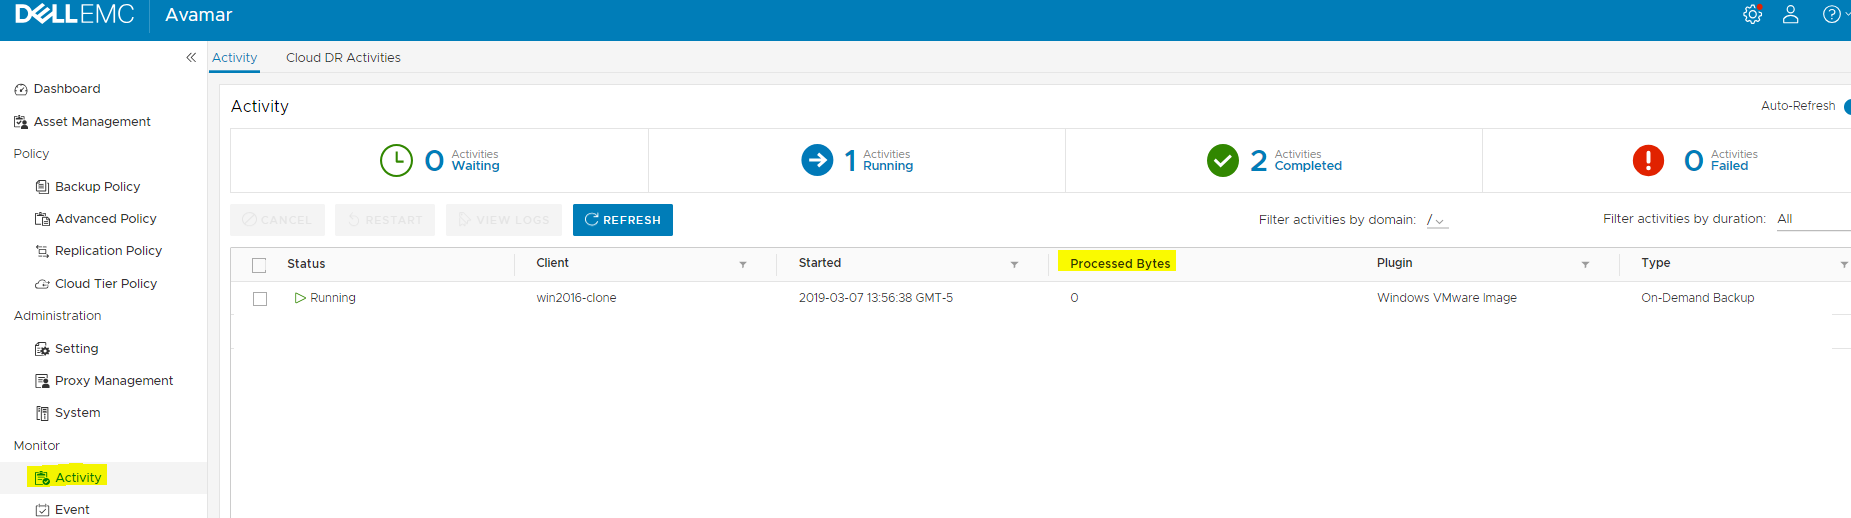Click the Activities Waiting clock icon
This screenshot has width=1851, height=518.
396,160
